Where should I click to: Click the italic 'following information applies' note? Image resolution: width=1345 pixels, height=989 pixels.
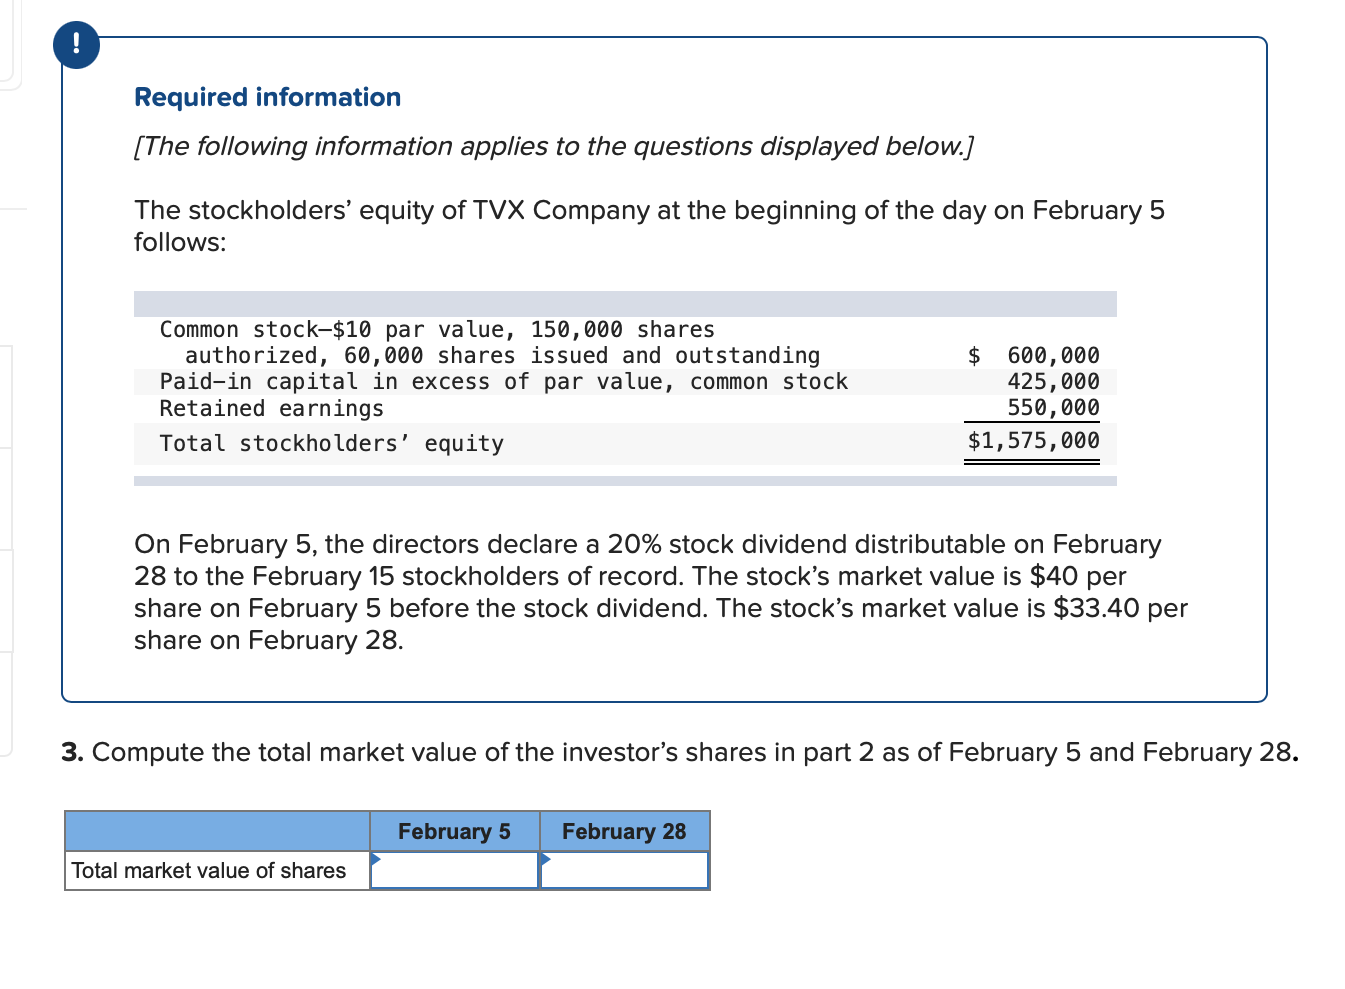(553, 146)
